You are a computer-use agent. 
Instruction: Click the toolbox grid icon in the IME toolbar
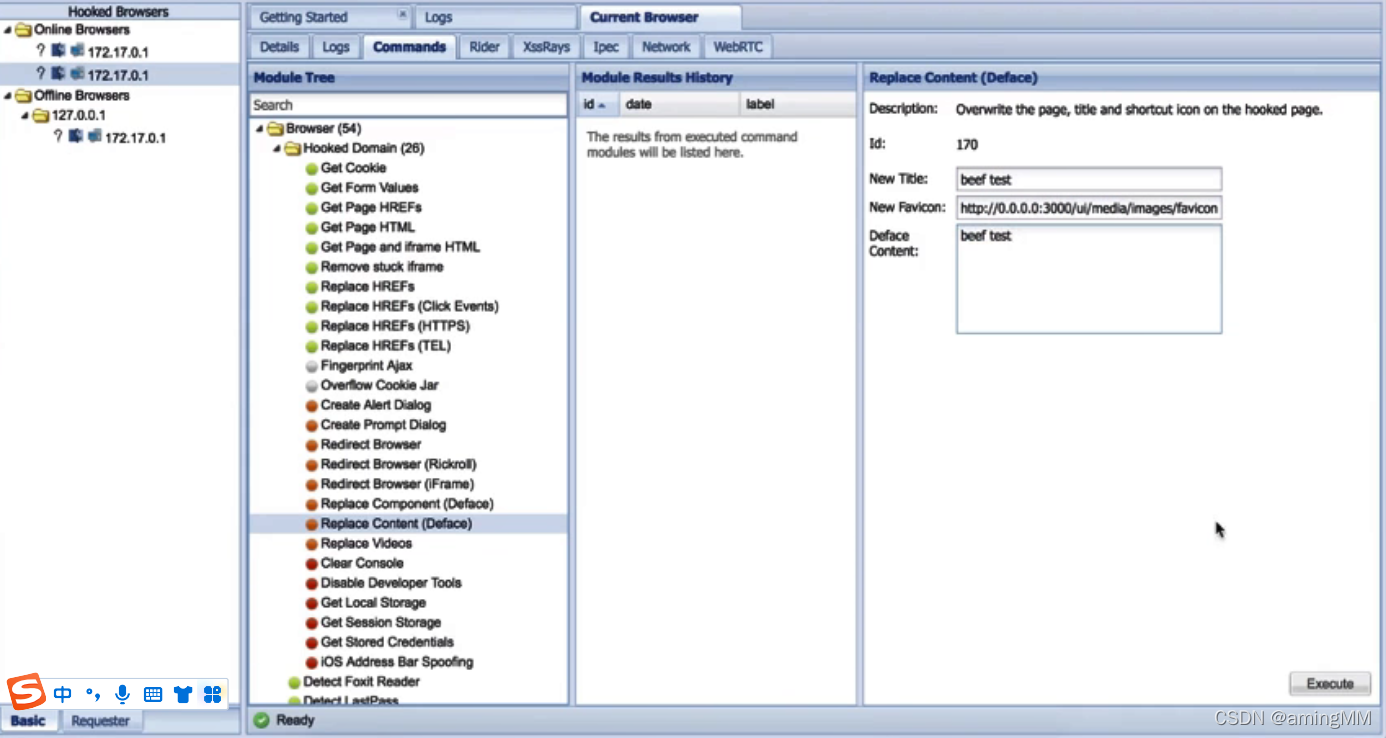coord(212,694)
